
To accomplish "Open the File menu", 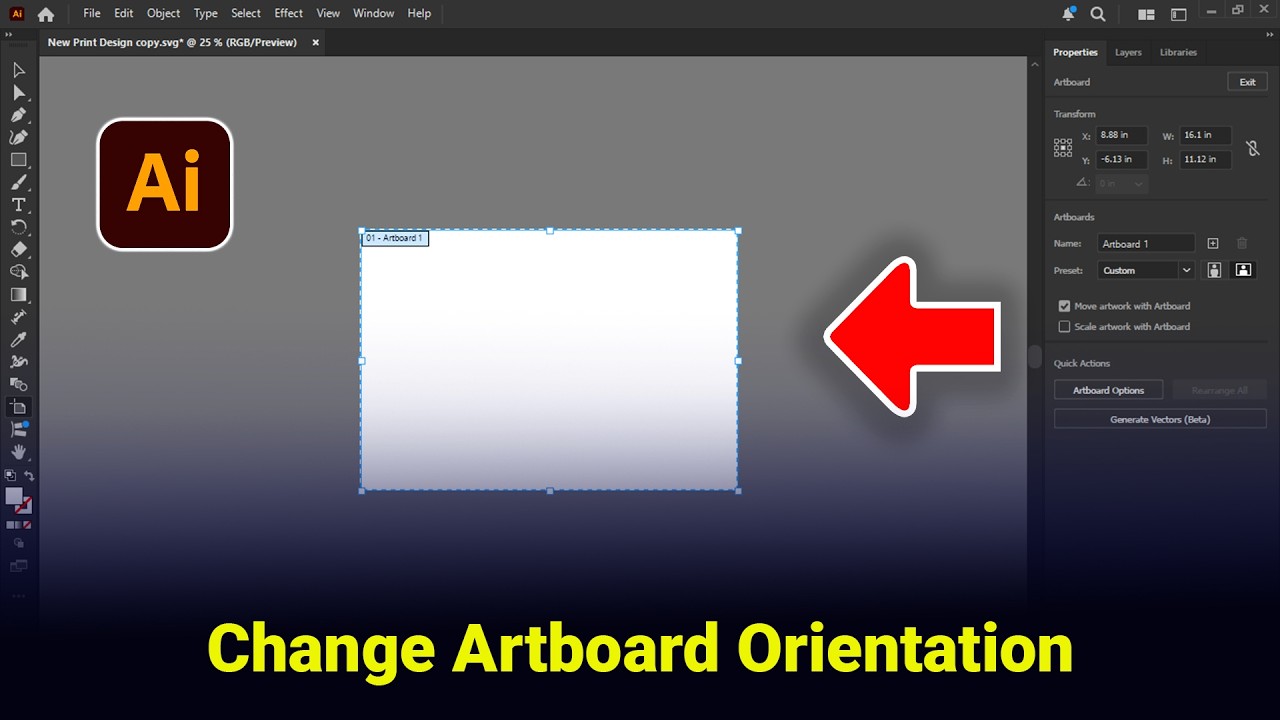I will [92, 13].
